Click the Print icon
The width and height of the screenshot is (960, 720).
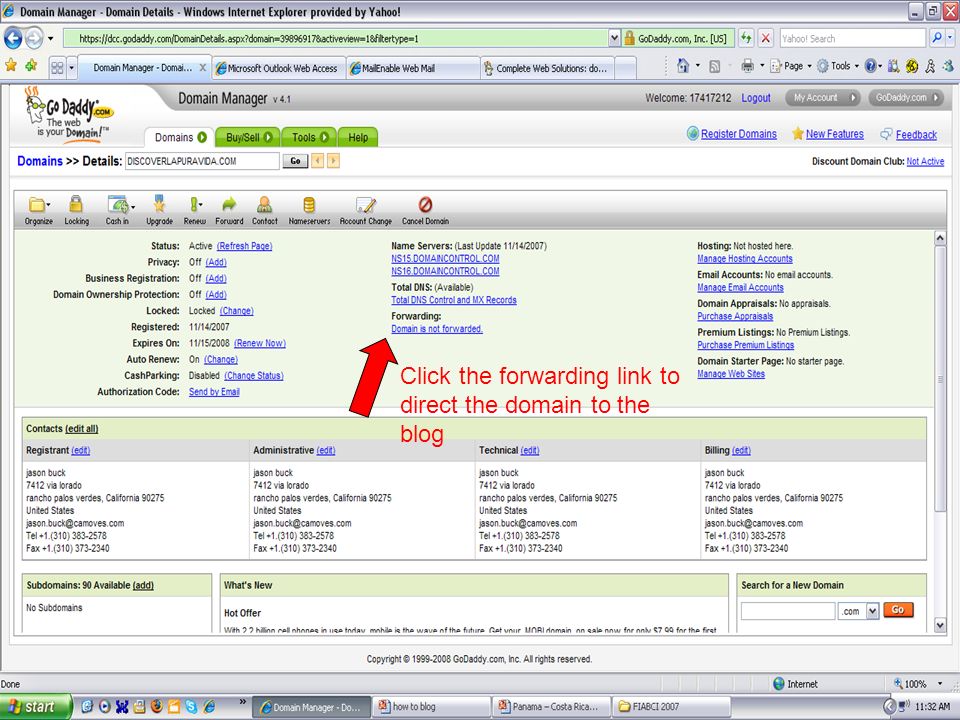pos(748,66)
